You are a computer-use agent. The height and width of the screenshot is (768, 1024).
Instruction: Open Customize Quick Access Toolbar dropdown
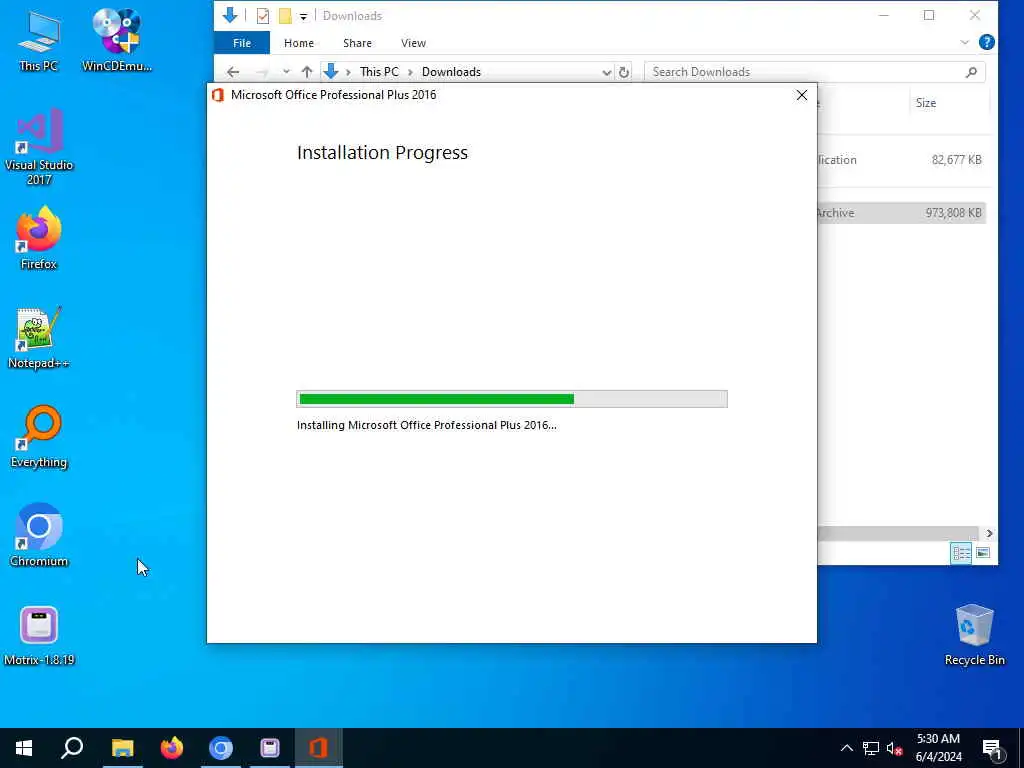pyautogui.click(x=304, y=16)
